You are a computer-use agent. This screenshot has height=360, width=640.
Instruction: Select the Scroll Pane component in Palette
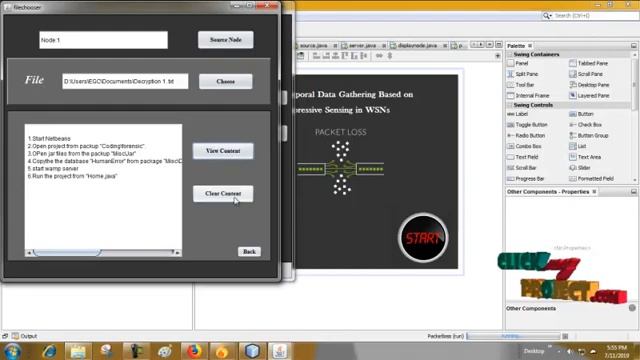click(x=586, y=74)
